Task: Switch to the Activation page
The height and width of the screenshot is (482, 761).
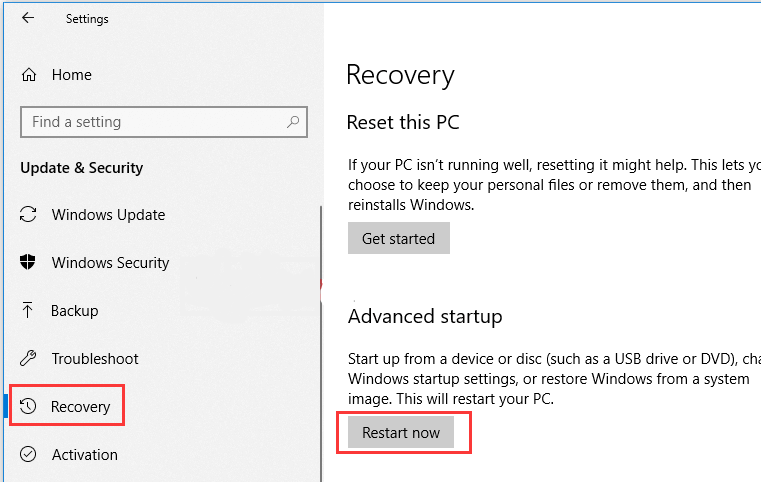Action: [x=85, y=455]
